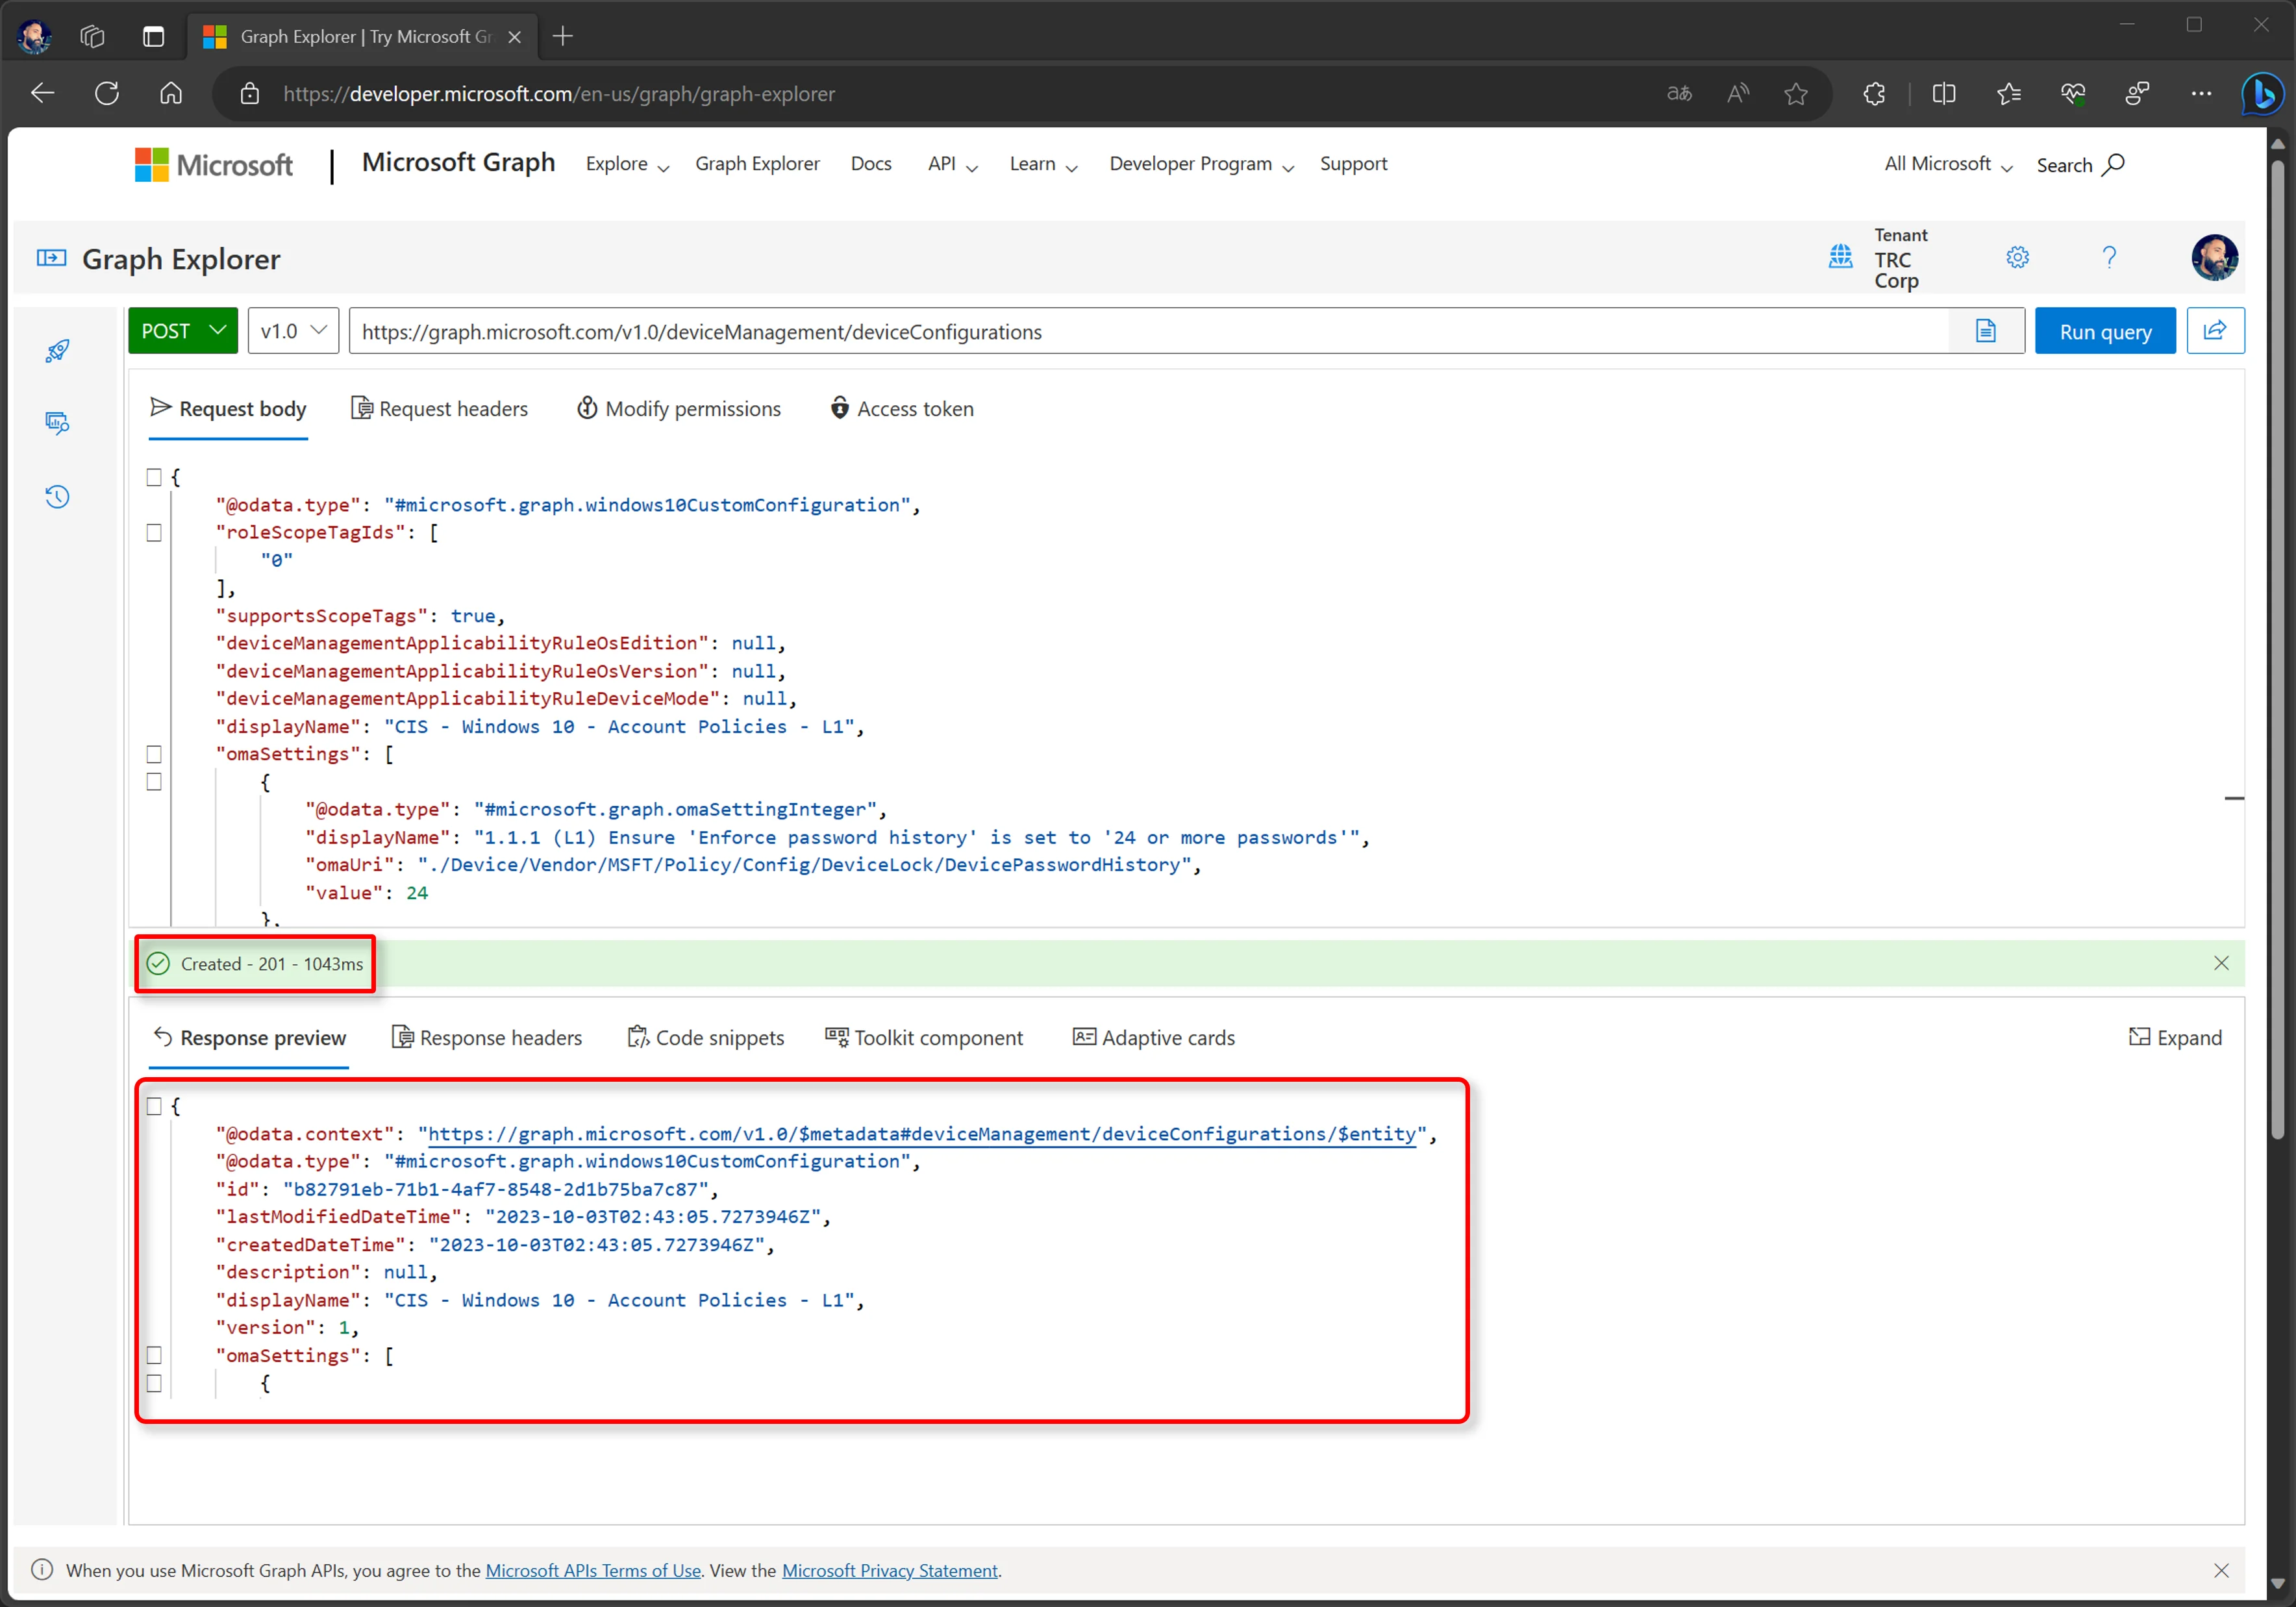The image size is (2296, 1607).
Task: Collapse response omaSettings array toggle
Action: [x=154, y=1355]
